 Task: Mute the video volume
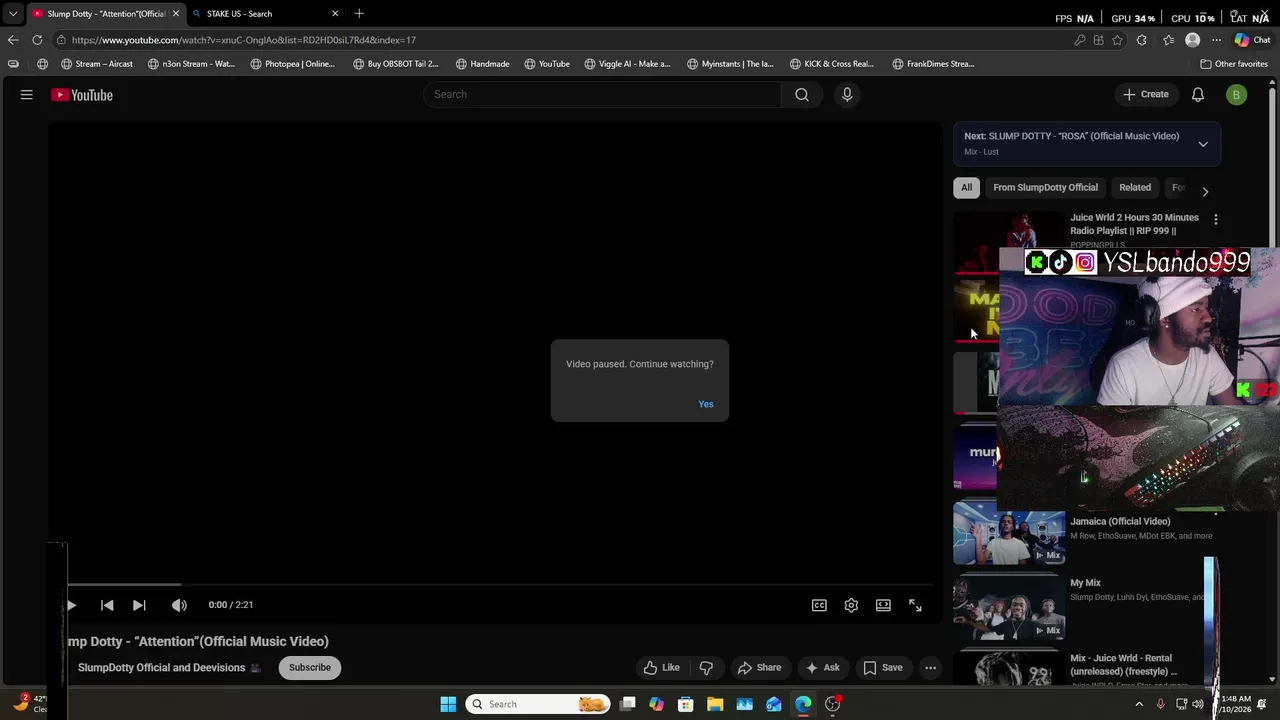pyautogui.click(x=179, y=605)
